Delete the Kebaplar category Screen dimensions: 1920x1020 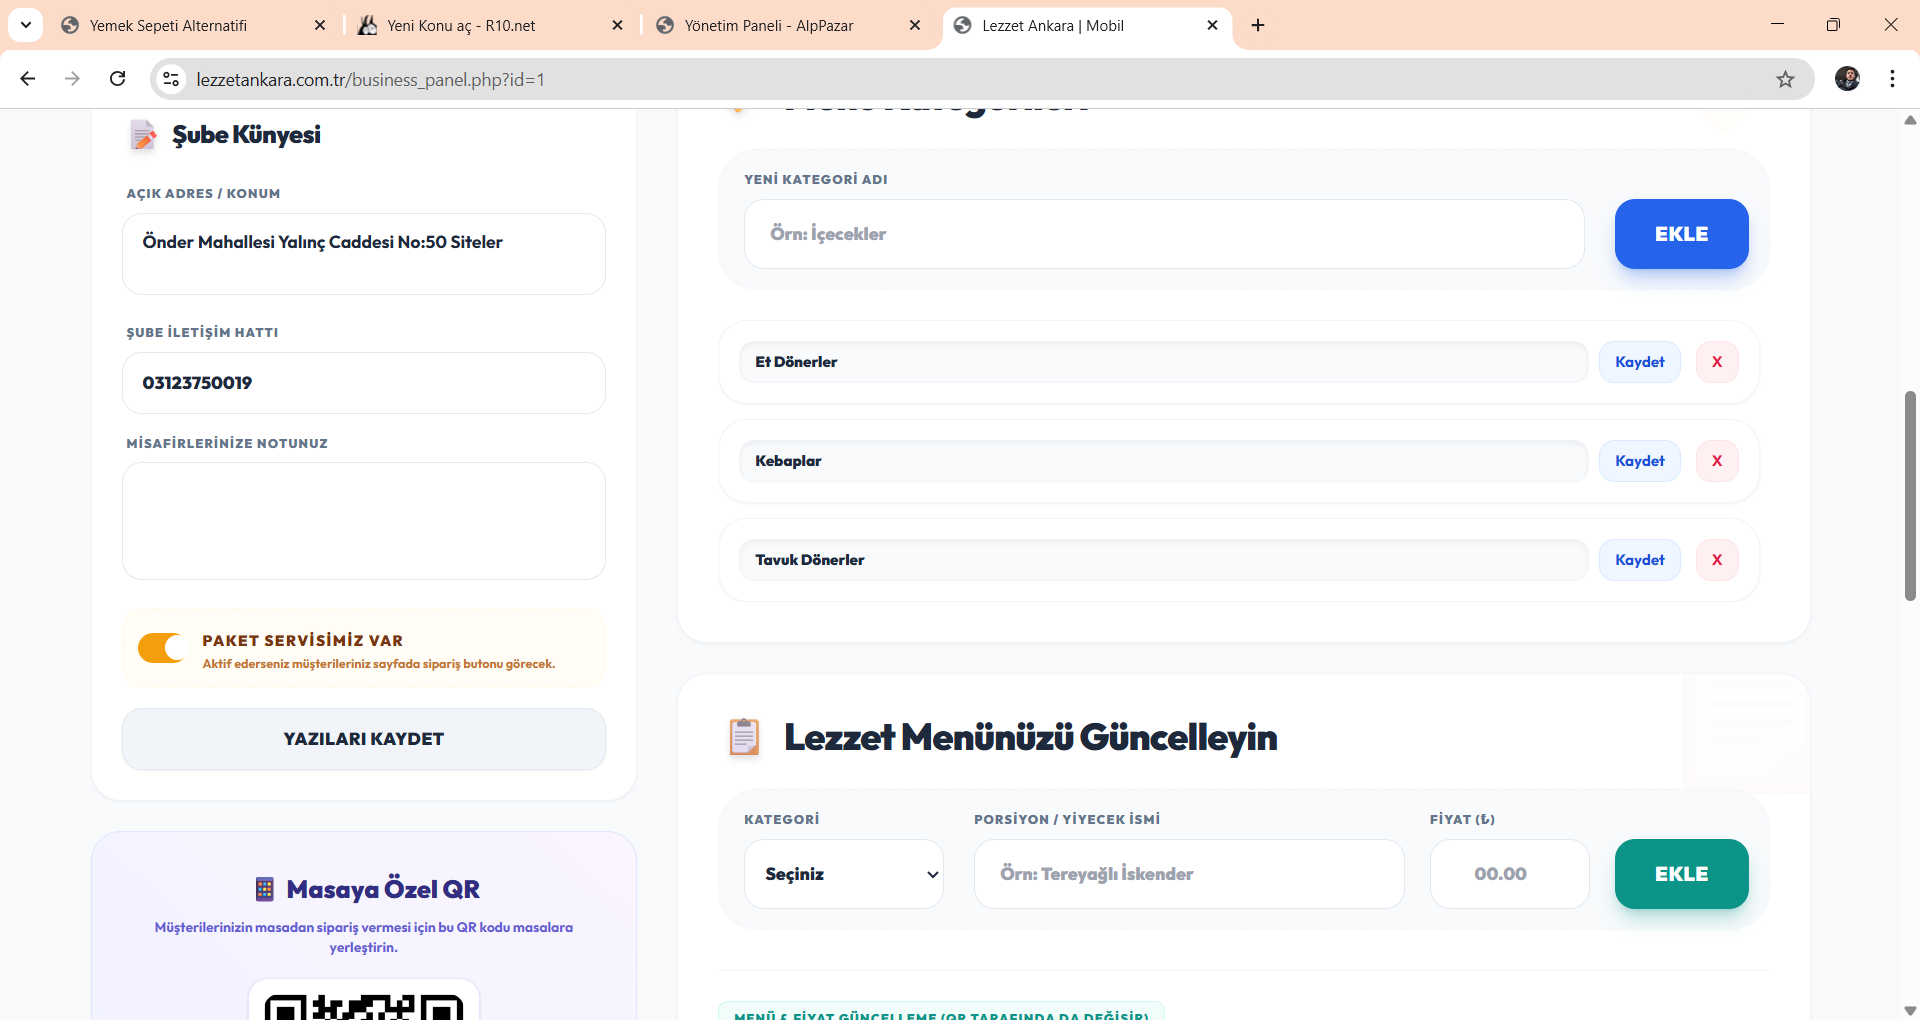tap(1717, 461)
